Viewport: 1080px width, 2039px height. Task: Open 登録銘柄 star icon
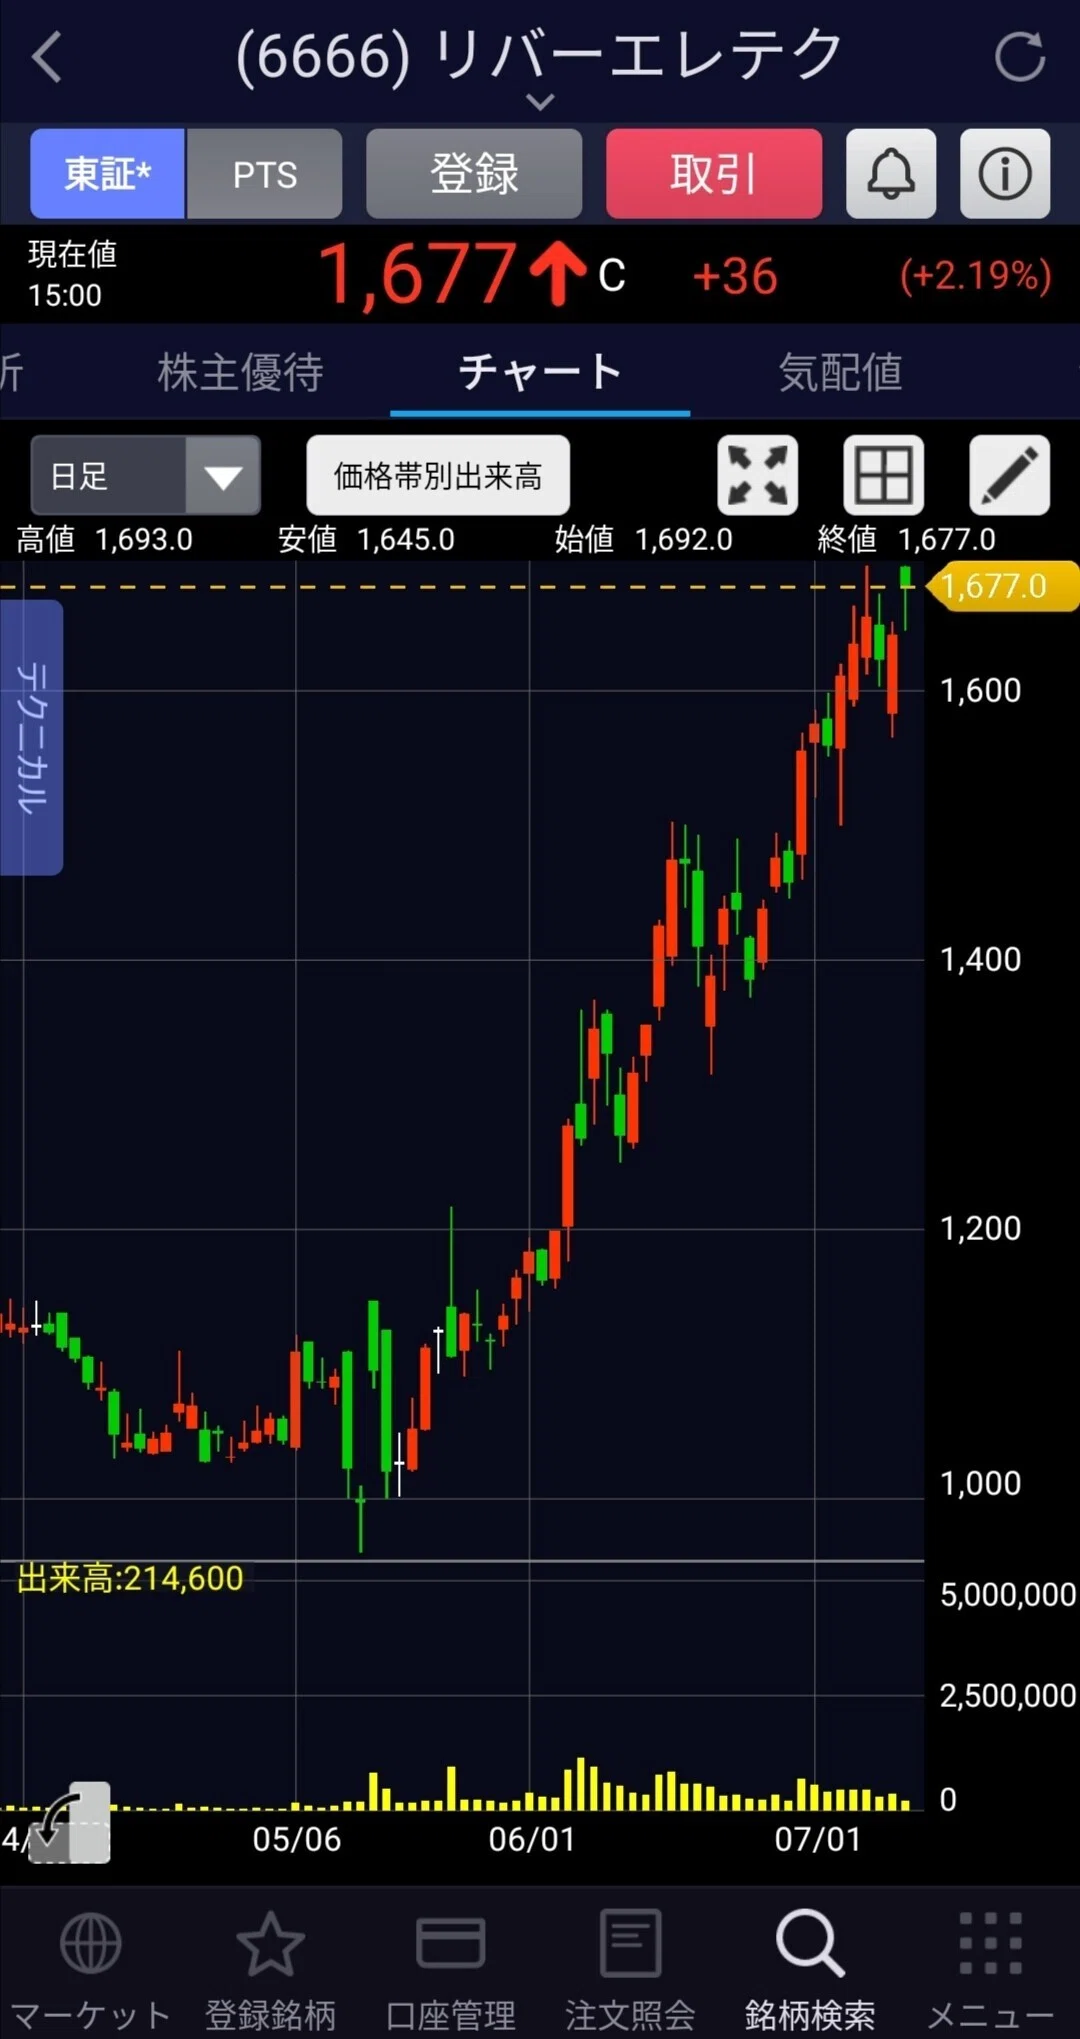[270, 1944]
